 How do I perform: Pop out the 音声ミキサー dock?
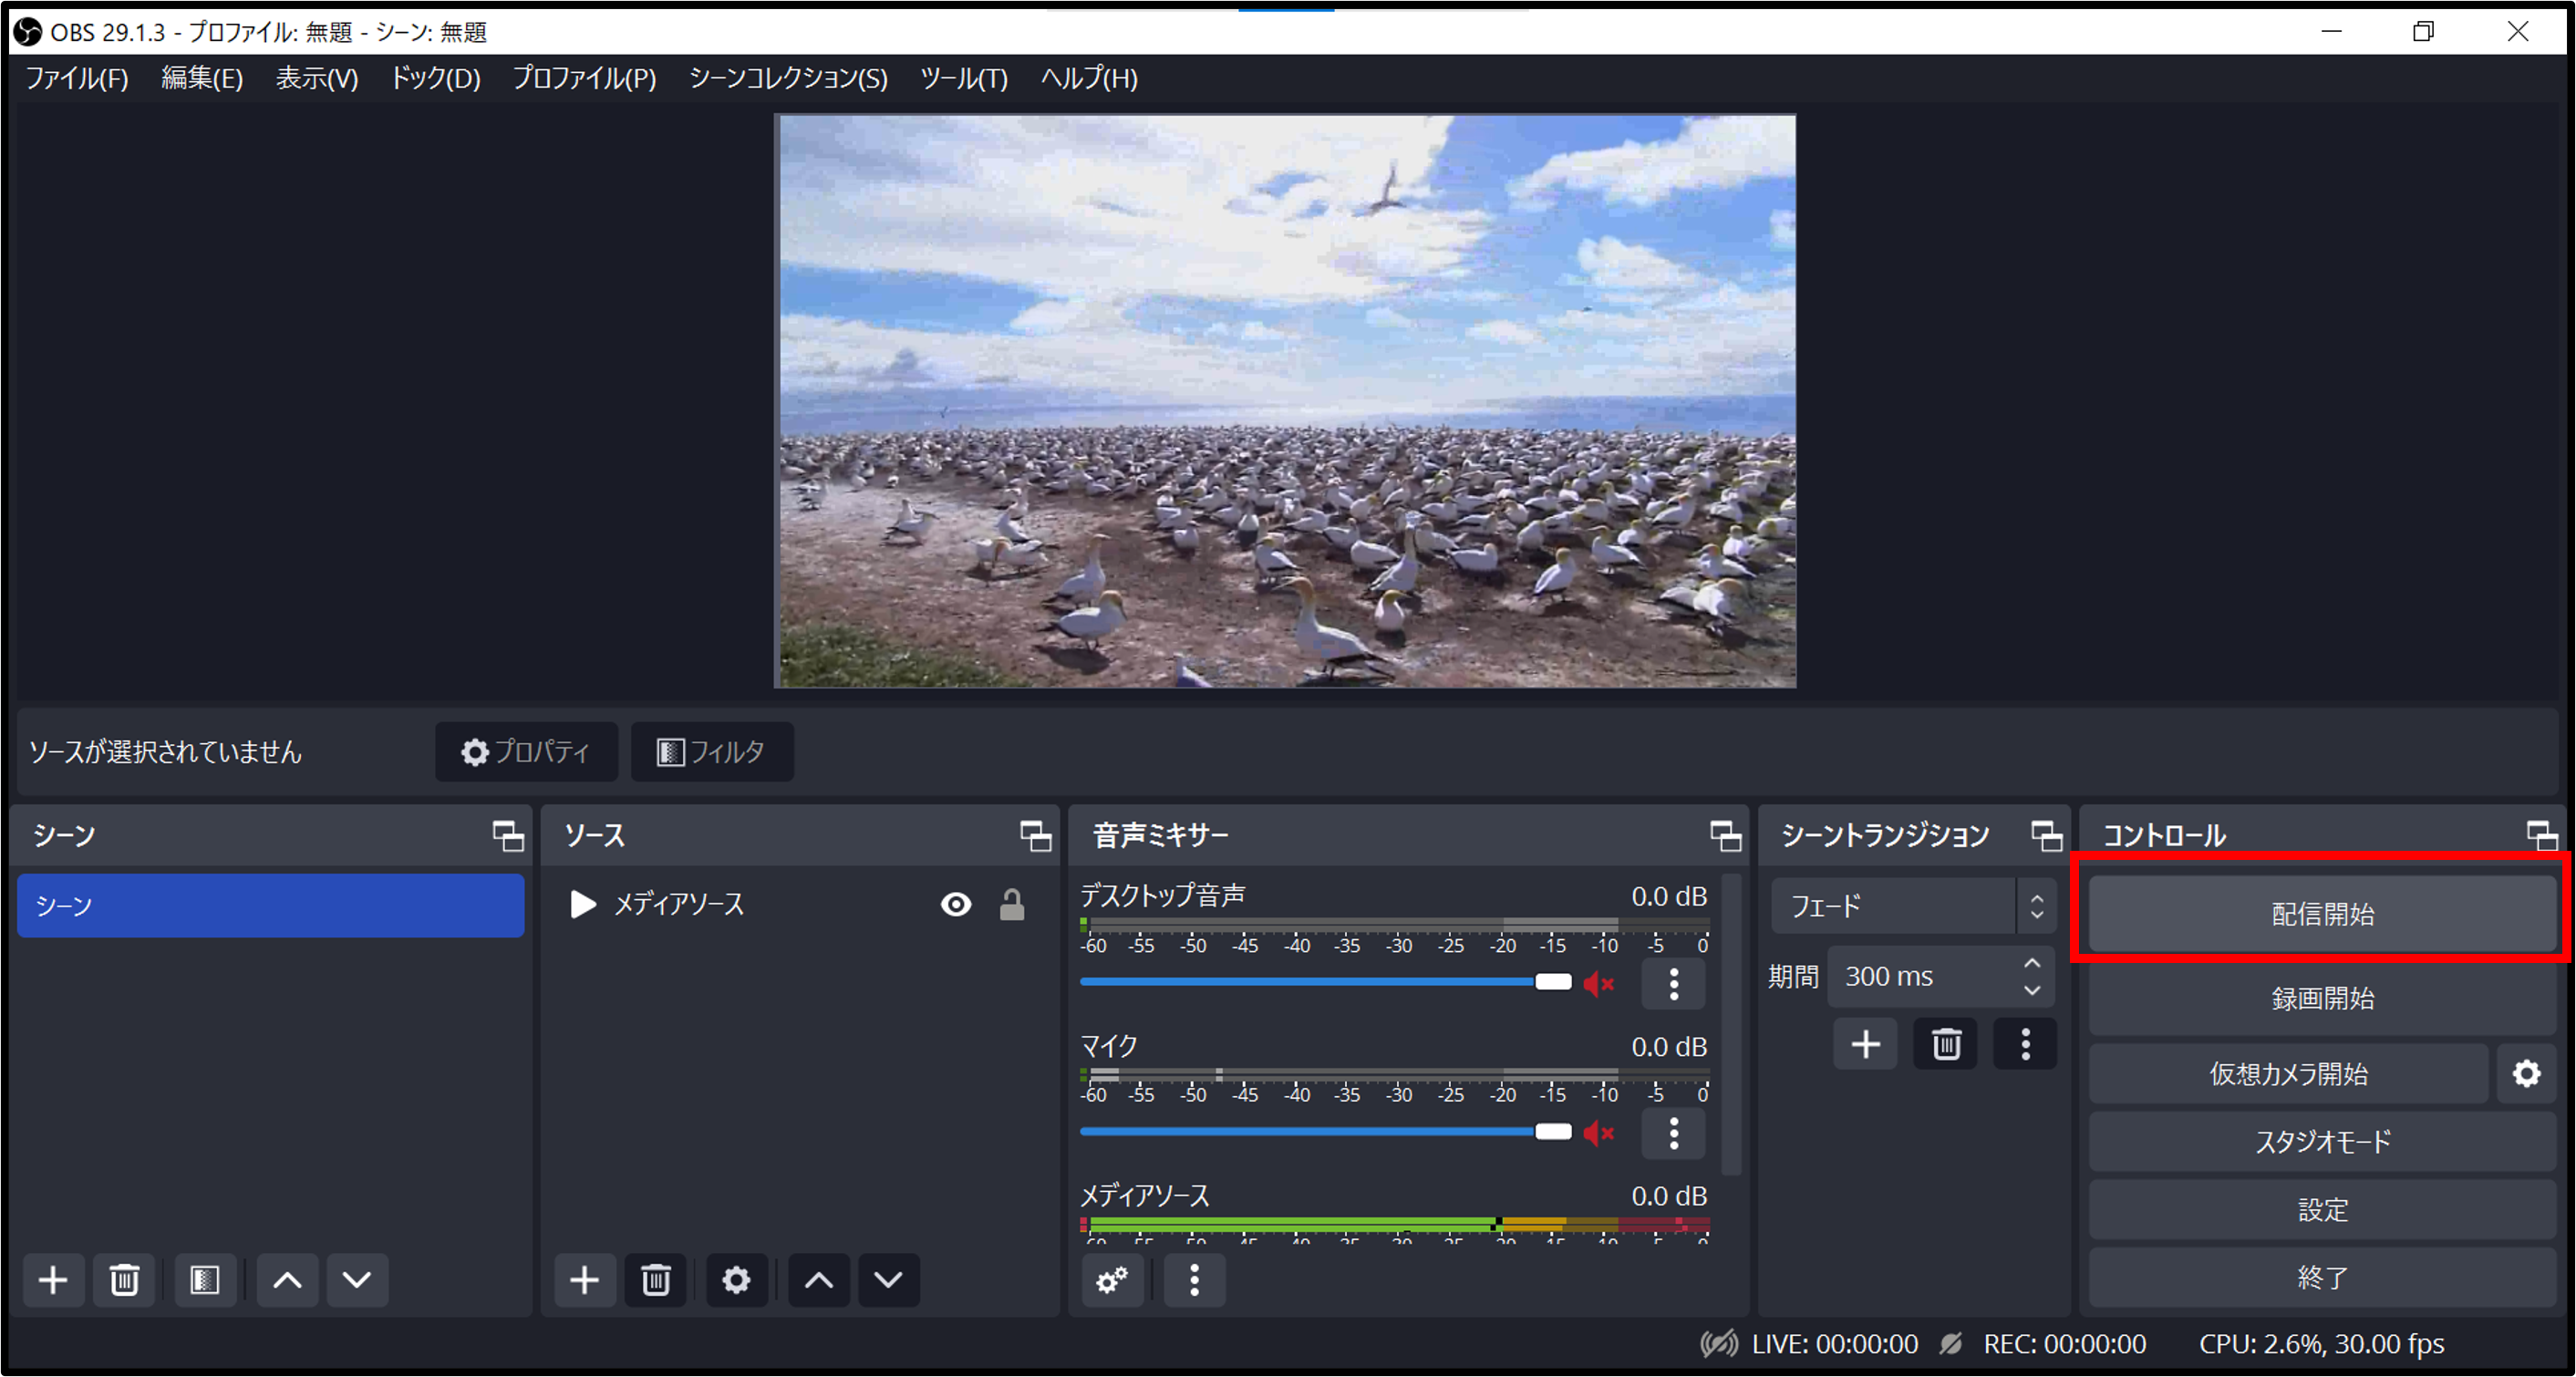point(1725,836)
